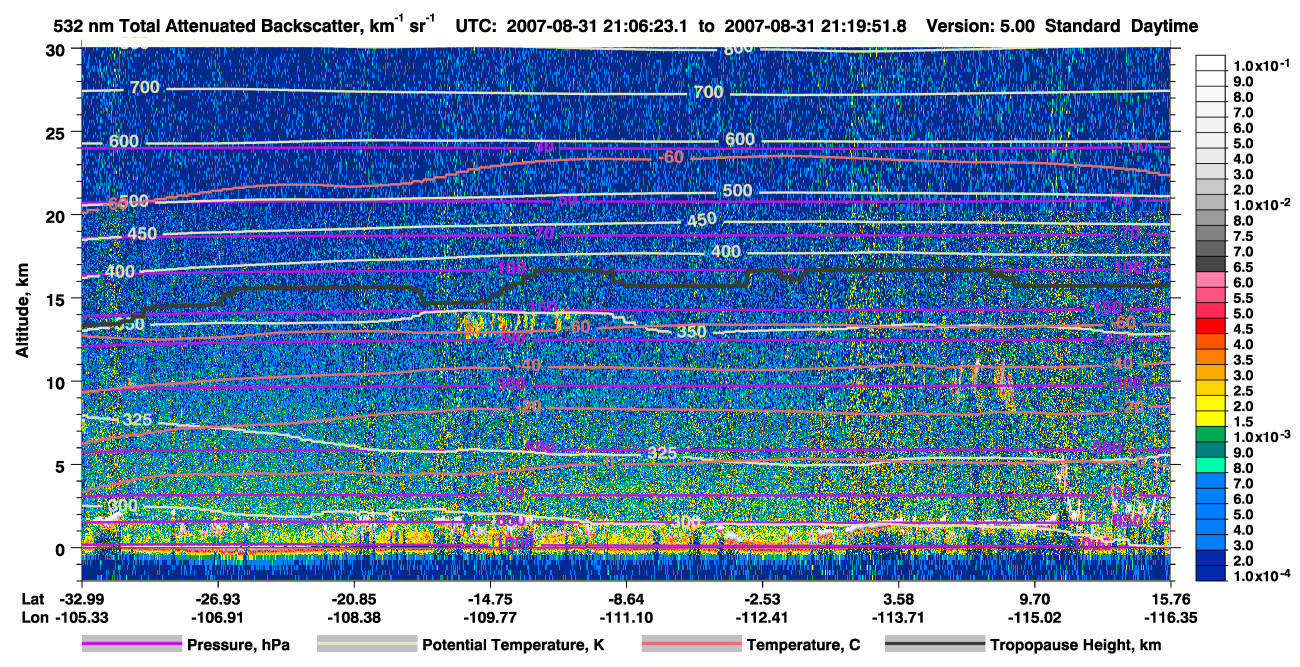Click the 'Lat' axis row label
The height and width of the screenshot is (667, 1300).
(32, 597)
